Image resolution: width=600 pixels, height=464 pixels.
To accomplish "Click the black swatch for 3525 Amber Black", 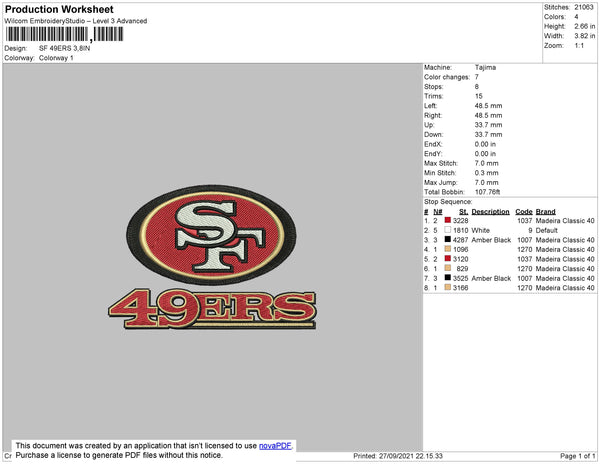I will pyautogui.click(x=447, y=278).
